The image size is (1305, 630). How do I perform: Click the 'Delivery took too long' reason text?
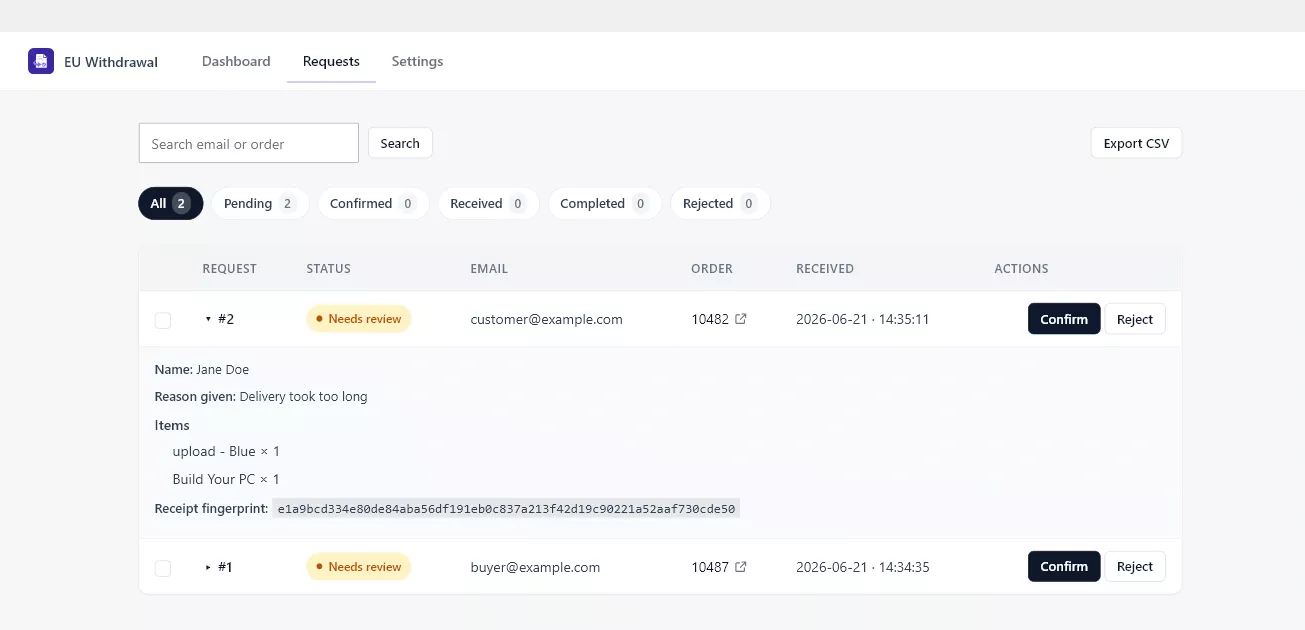[x=304, y=396]
